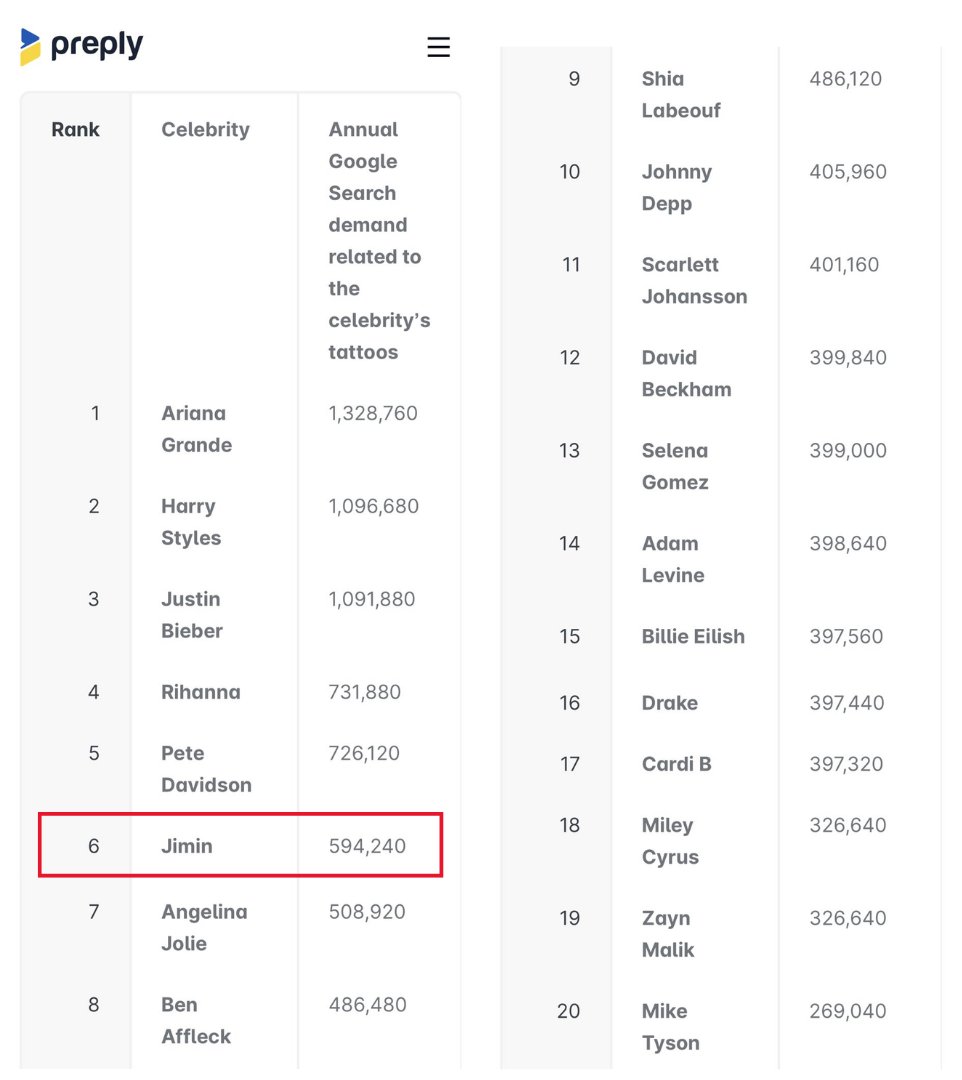Click the Celebrity column header
The height and width of the screenshot is (1080, 962).
click(205, 129)
